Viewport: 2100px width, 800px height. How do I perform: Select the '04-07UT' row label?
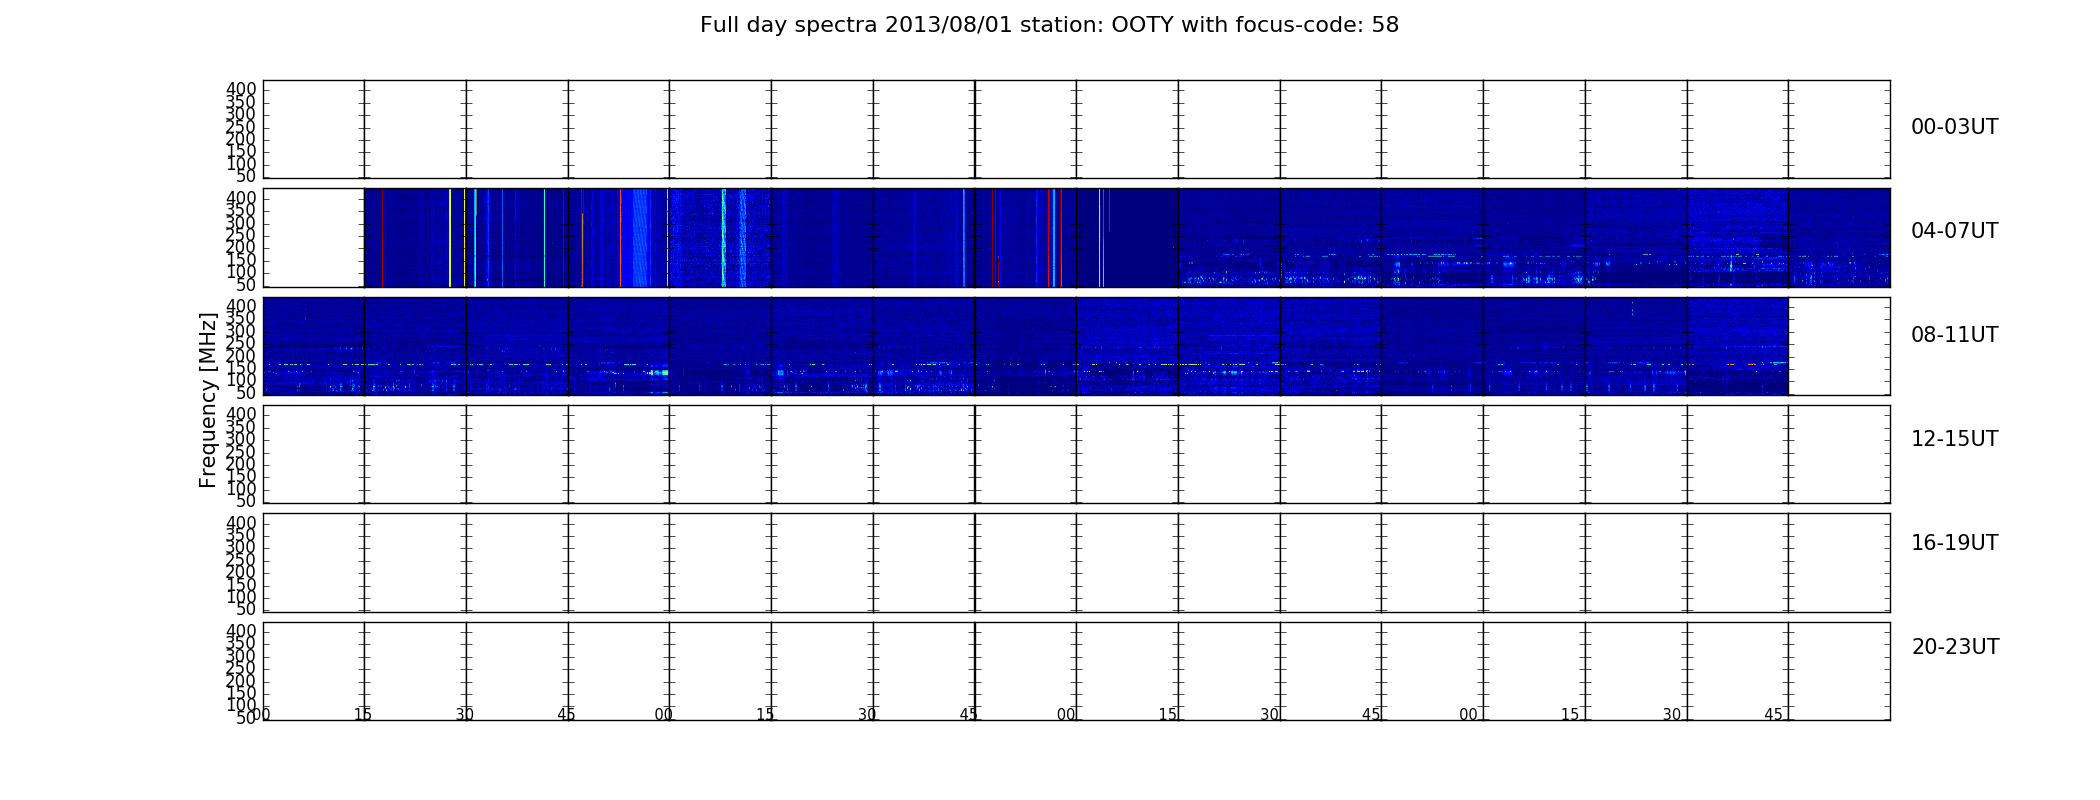1955,231
